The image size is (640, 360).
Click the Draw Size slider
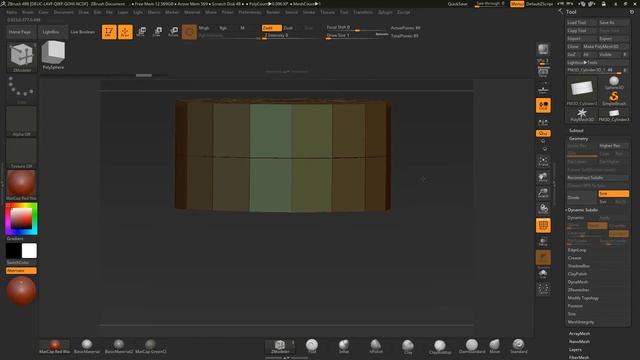click(357, 36)
